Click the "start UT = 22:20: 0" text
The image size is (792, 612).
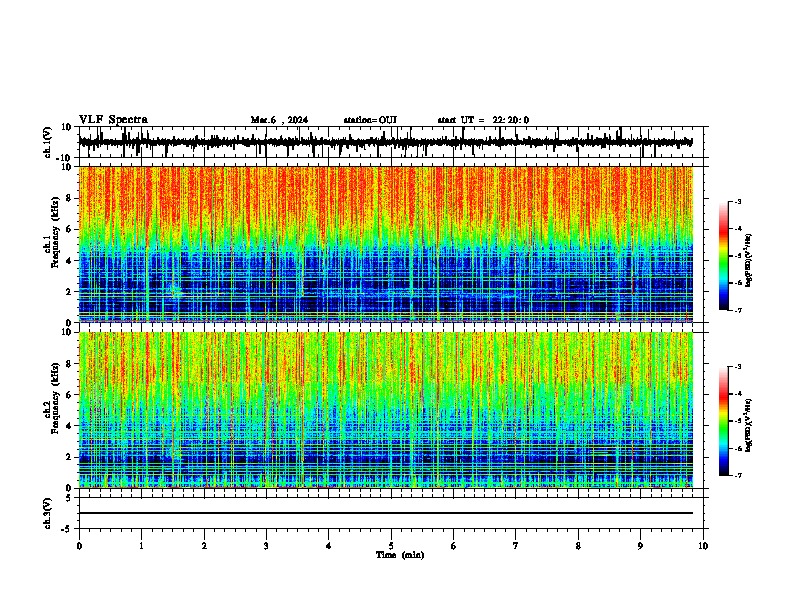pyautogui.click(x=483, y=120)
